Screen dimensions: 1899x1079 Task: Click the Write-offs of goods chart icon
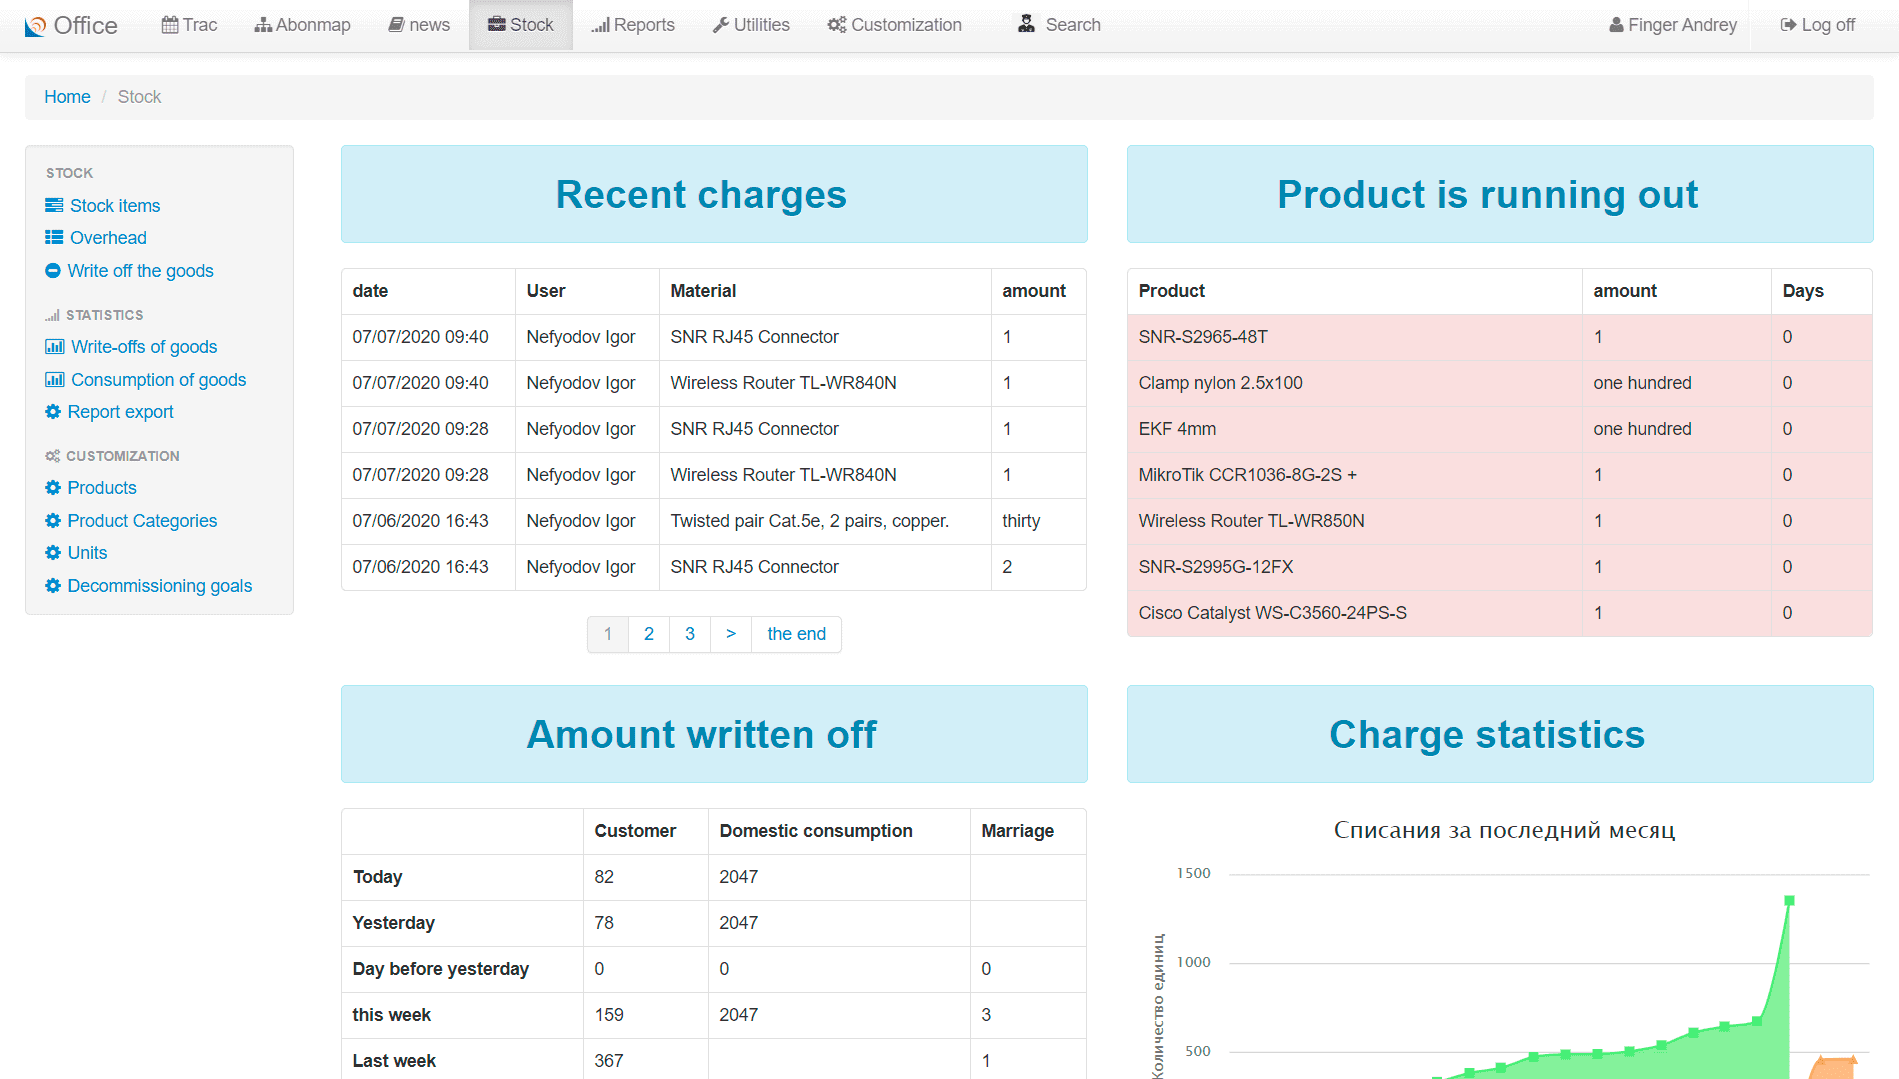(55, 346)
